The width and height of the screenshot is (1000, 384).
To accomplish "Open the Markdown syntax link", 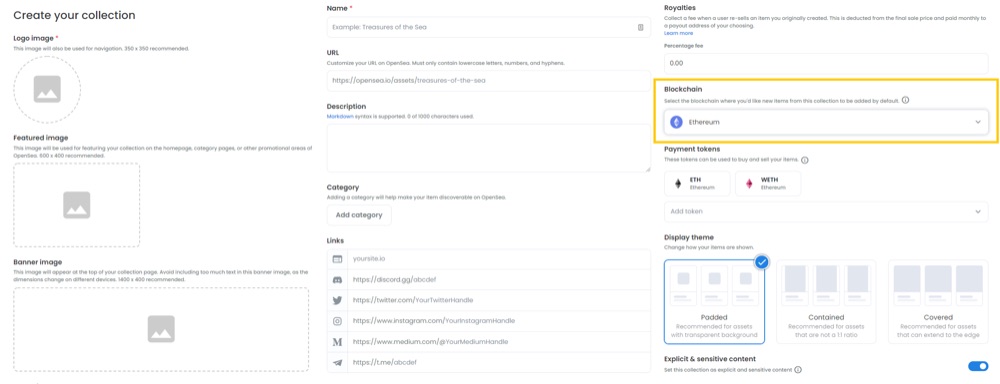I will pos(339,117).
